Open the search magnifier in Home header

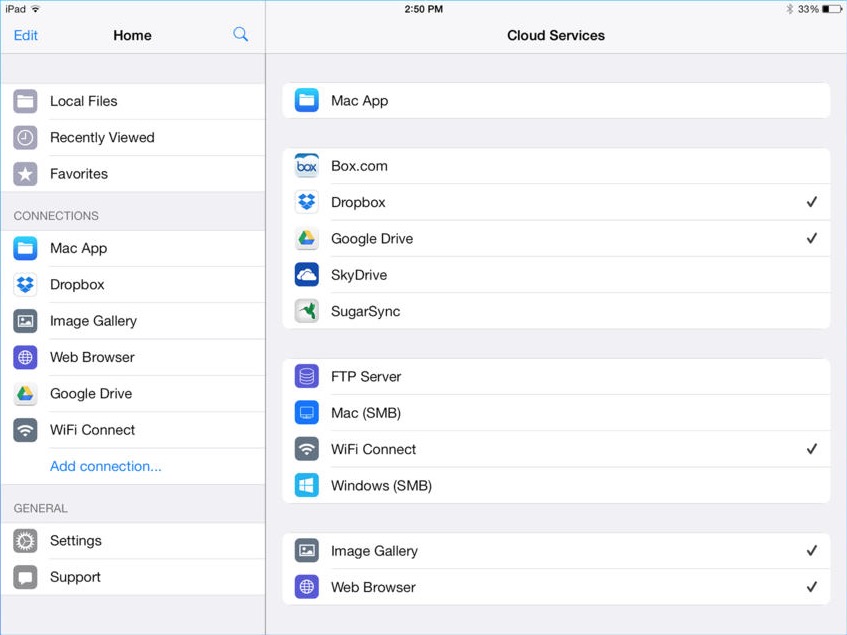pyautogui.click(x=240, y=35)
